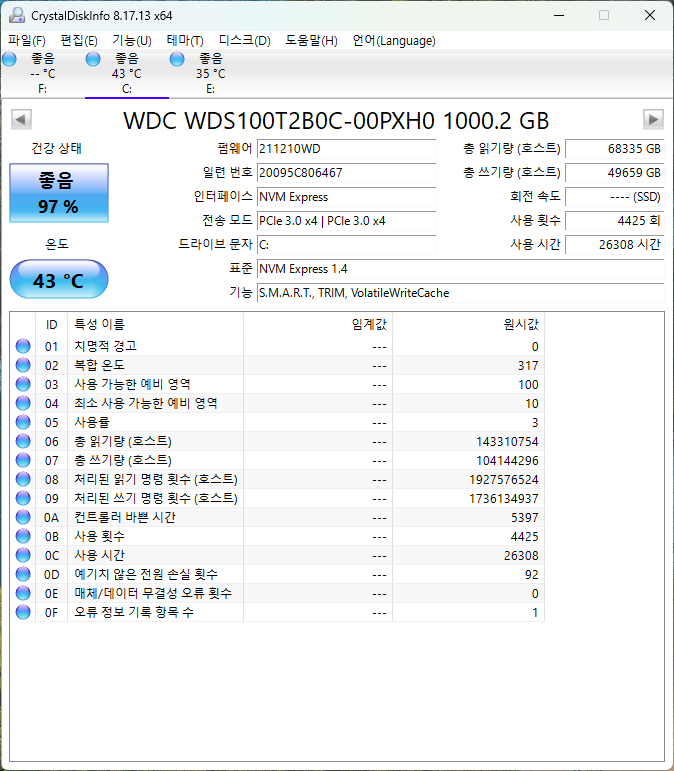674x771 pixels.
Task: Click the firmware field 211210WD
Action: tap(347, 149)
